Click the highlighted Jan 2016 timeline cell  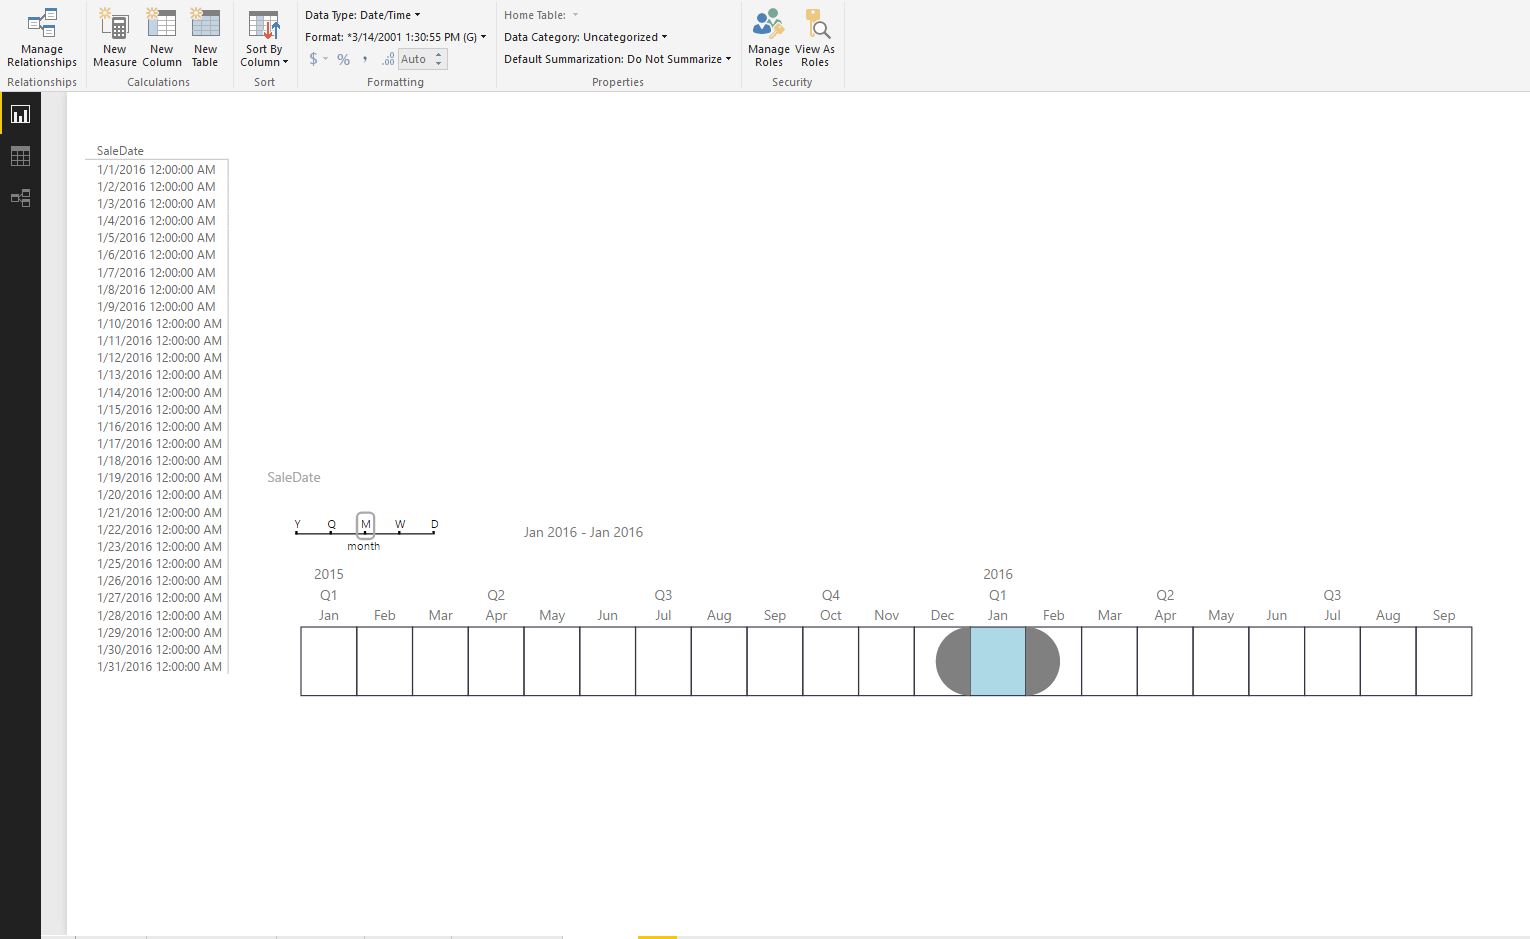998,661
